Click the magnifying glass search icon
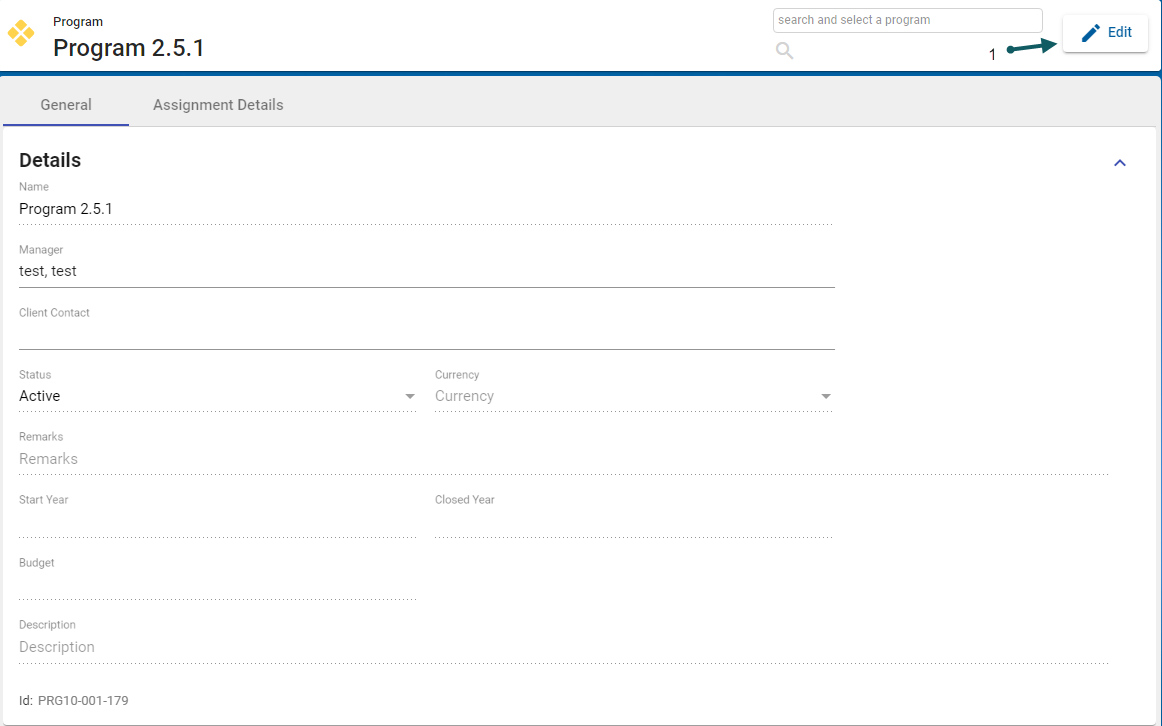Screen dimensions: 1162x726 (x=785, y=51)
